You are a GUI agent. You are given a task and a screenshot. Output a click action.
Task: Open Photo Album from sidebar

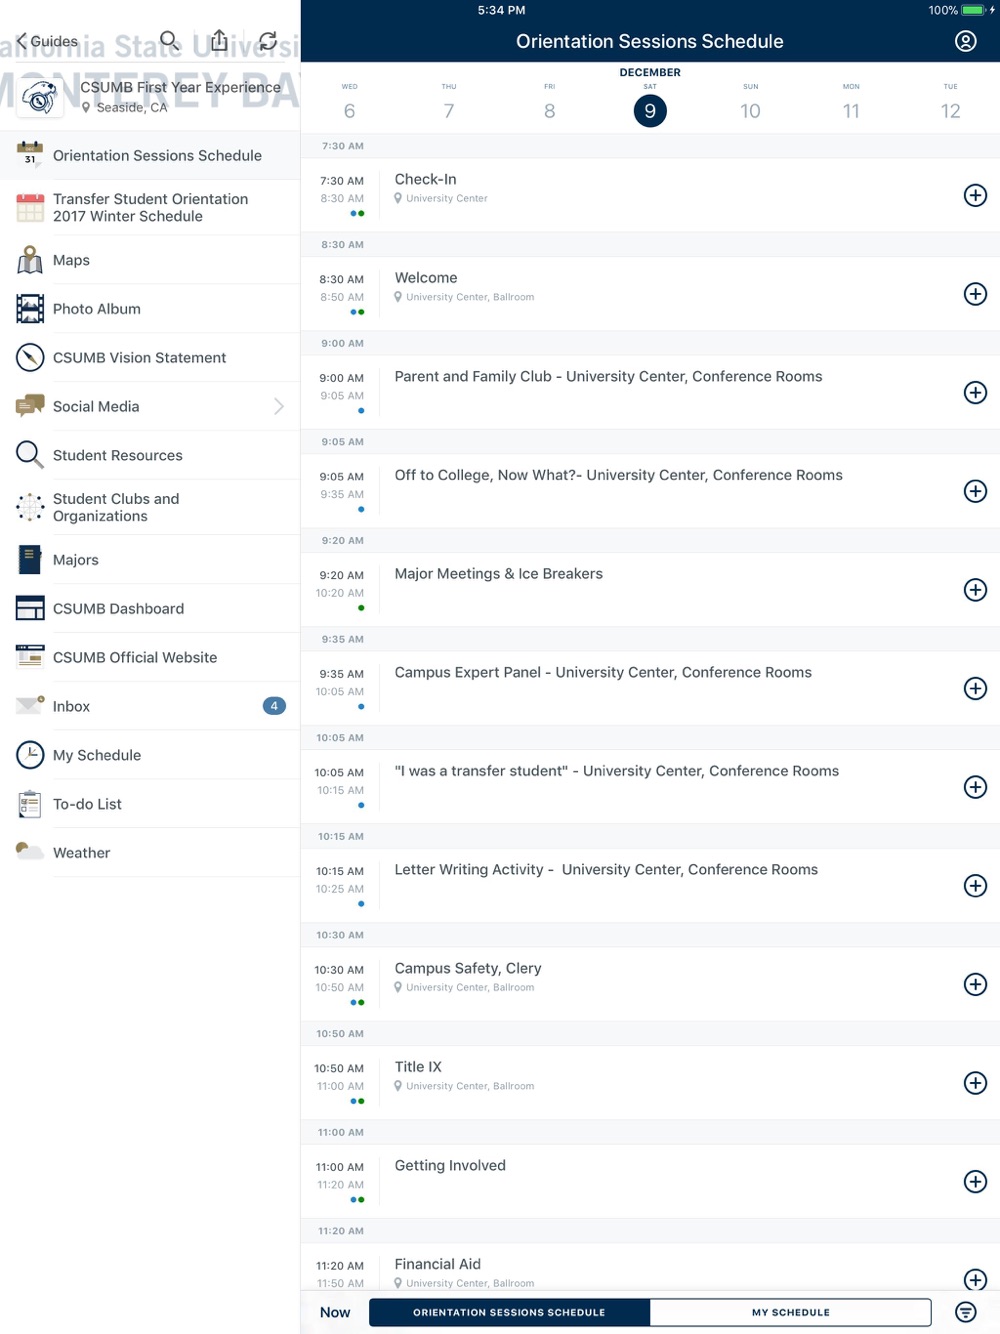coord(150,309)
